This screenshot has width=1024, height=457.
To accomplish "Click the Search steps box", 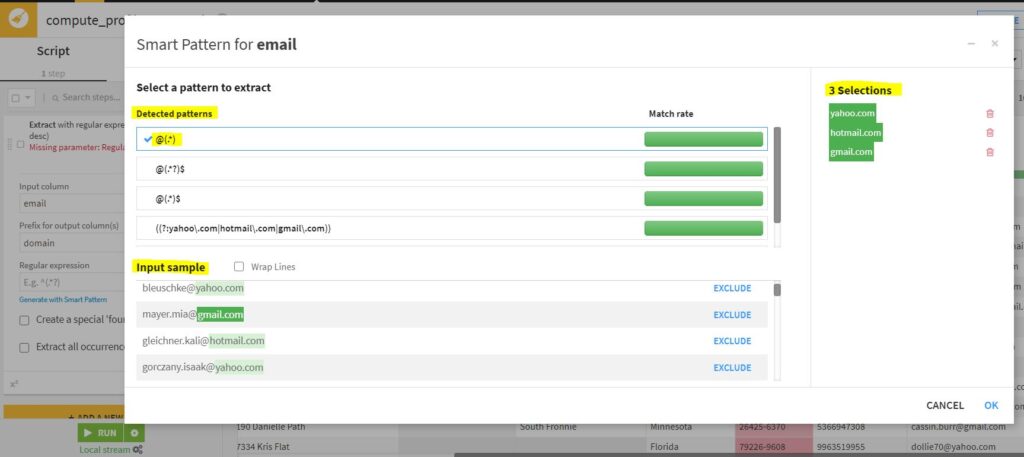I will click(87, 98).
